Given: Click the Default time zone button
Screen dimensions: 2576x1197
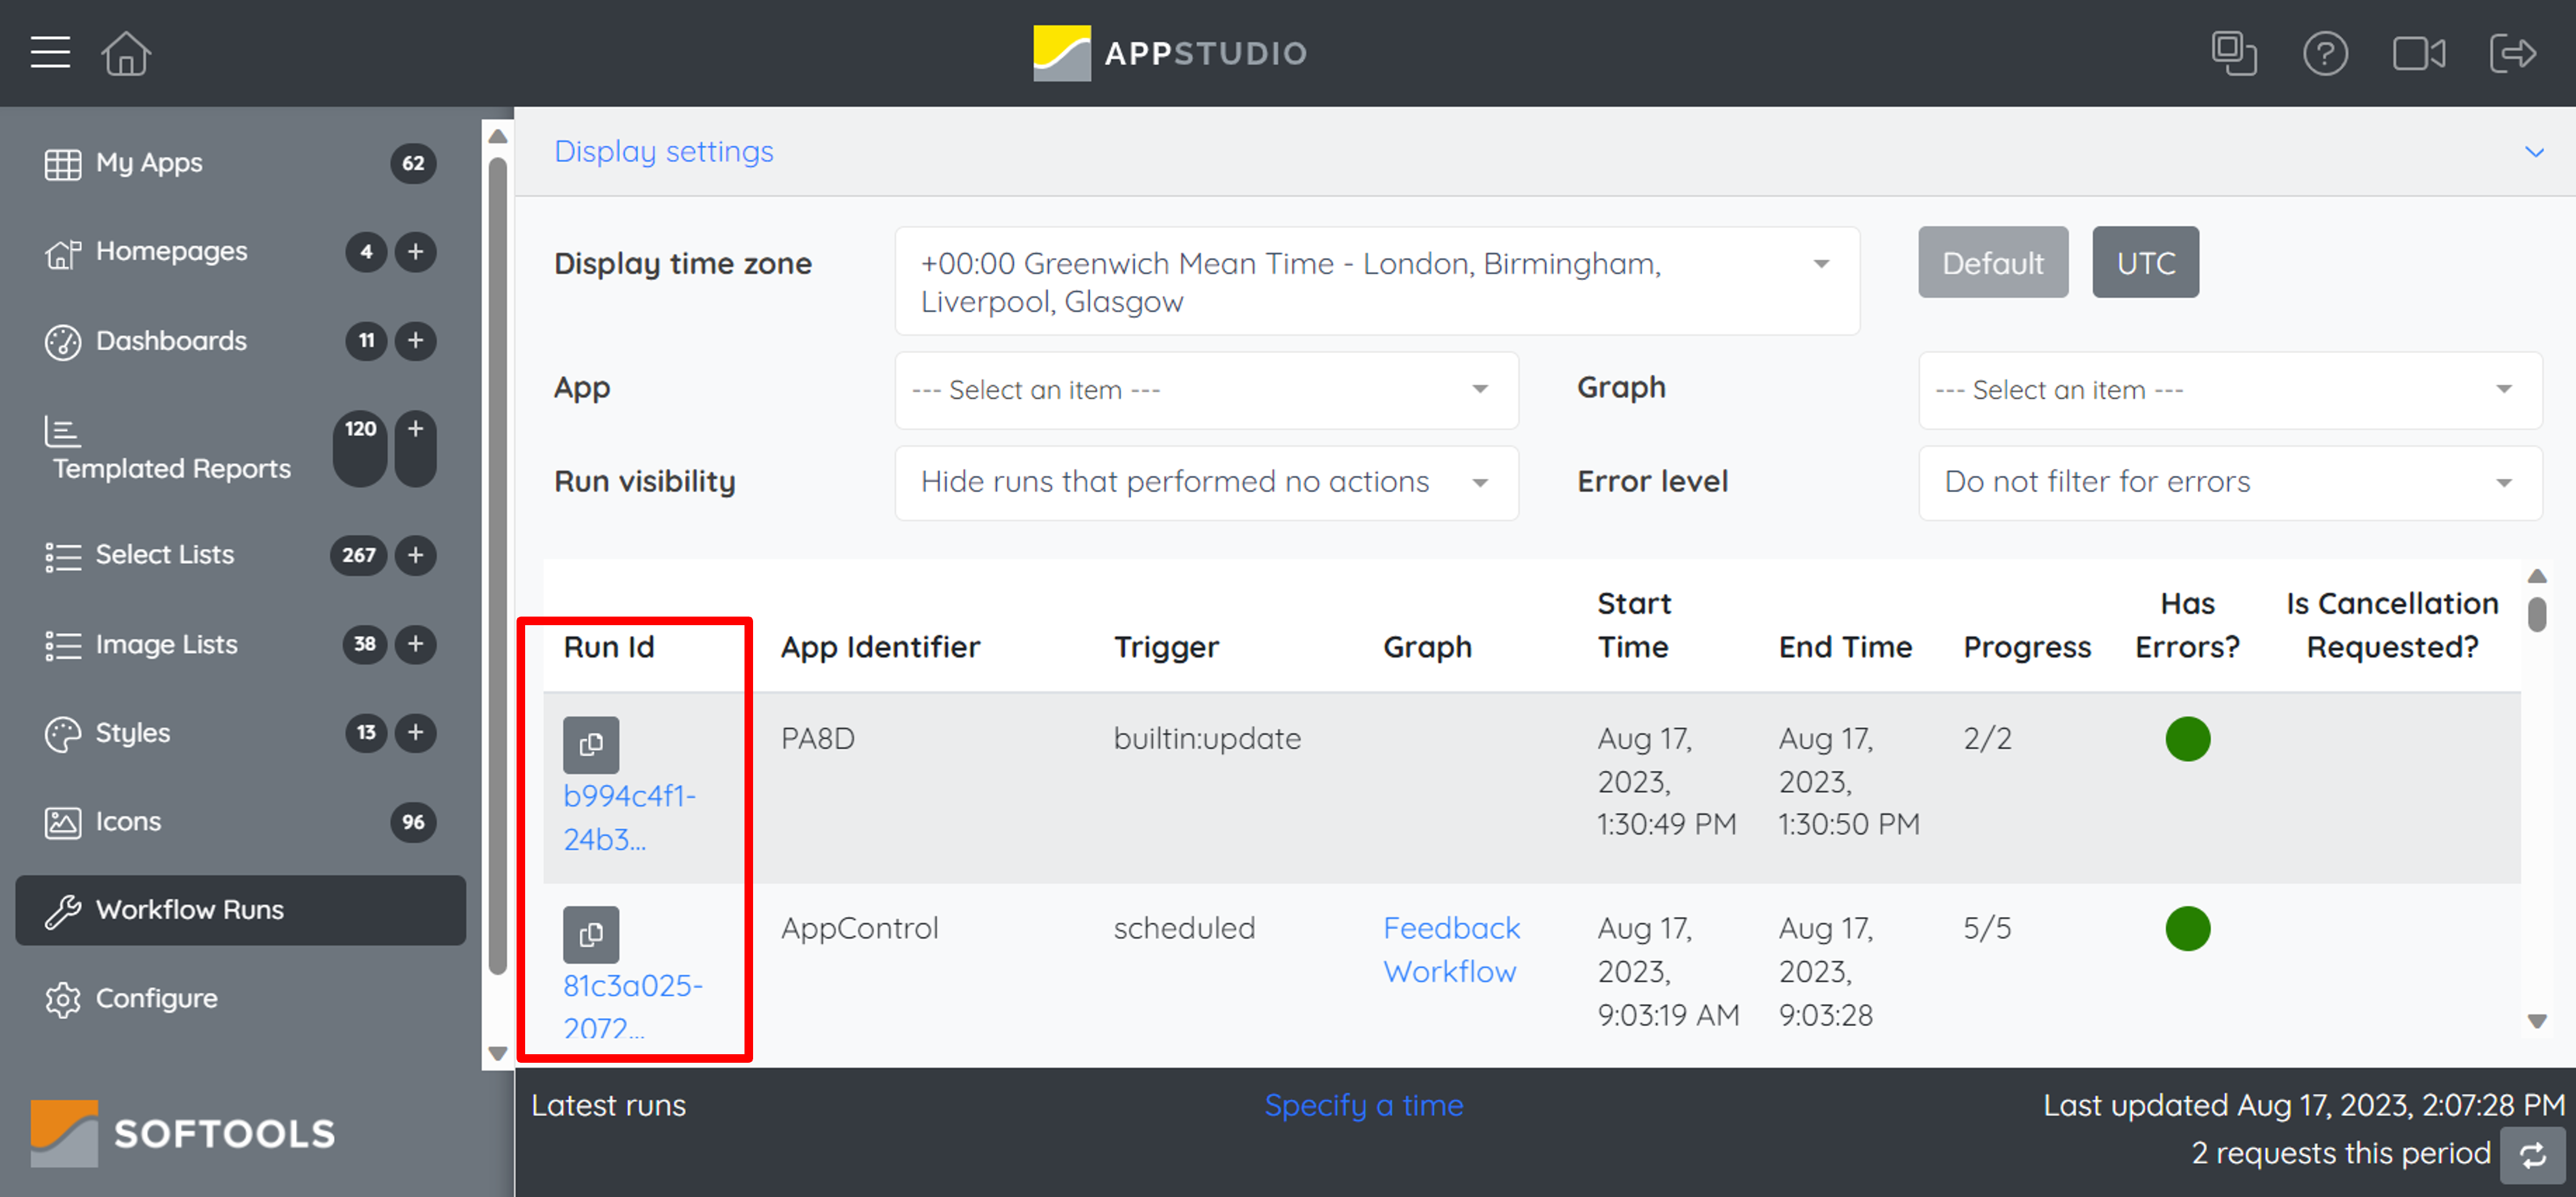Looking at the screenshot, I should pyautogui.click(x=1992, y=262).
